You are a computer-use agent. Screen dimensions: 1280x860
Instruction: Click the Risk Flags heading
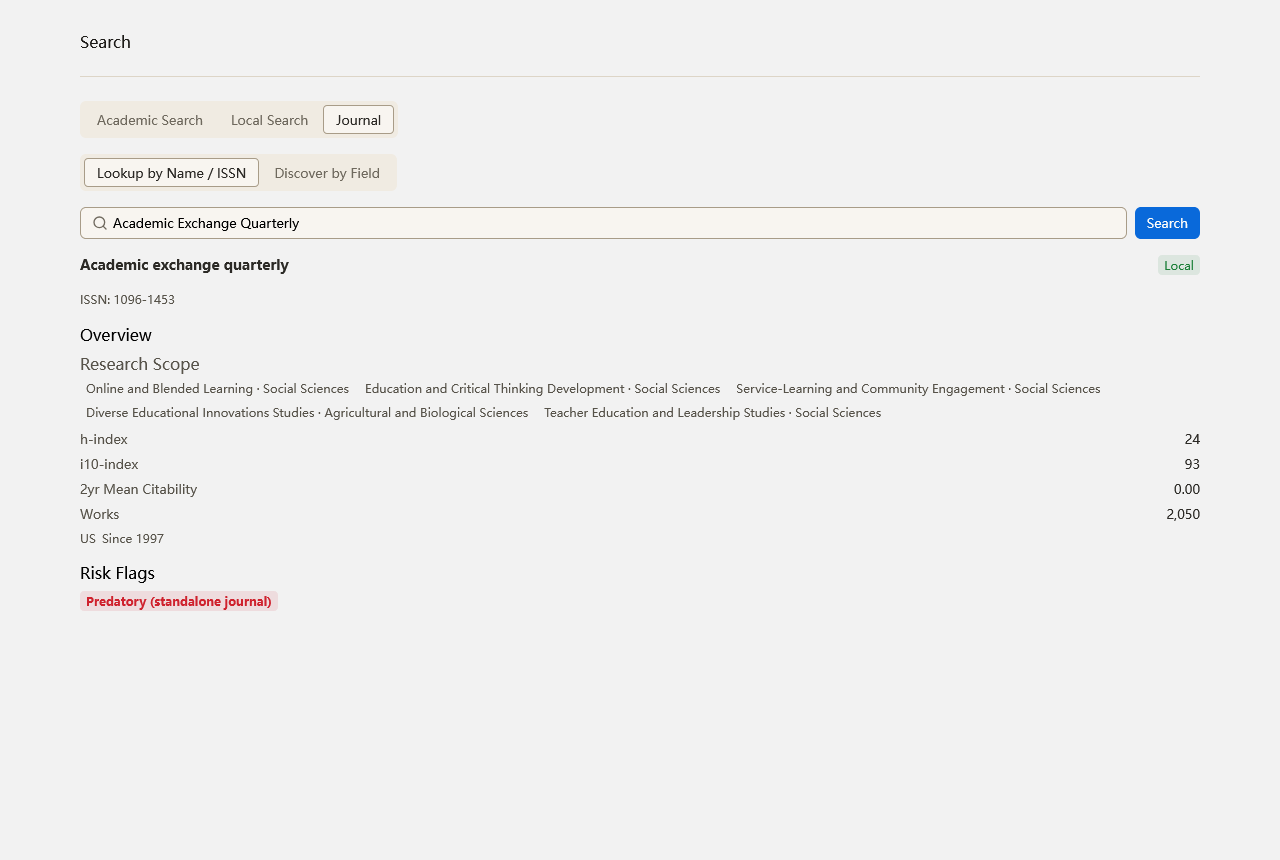point(117,573)
